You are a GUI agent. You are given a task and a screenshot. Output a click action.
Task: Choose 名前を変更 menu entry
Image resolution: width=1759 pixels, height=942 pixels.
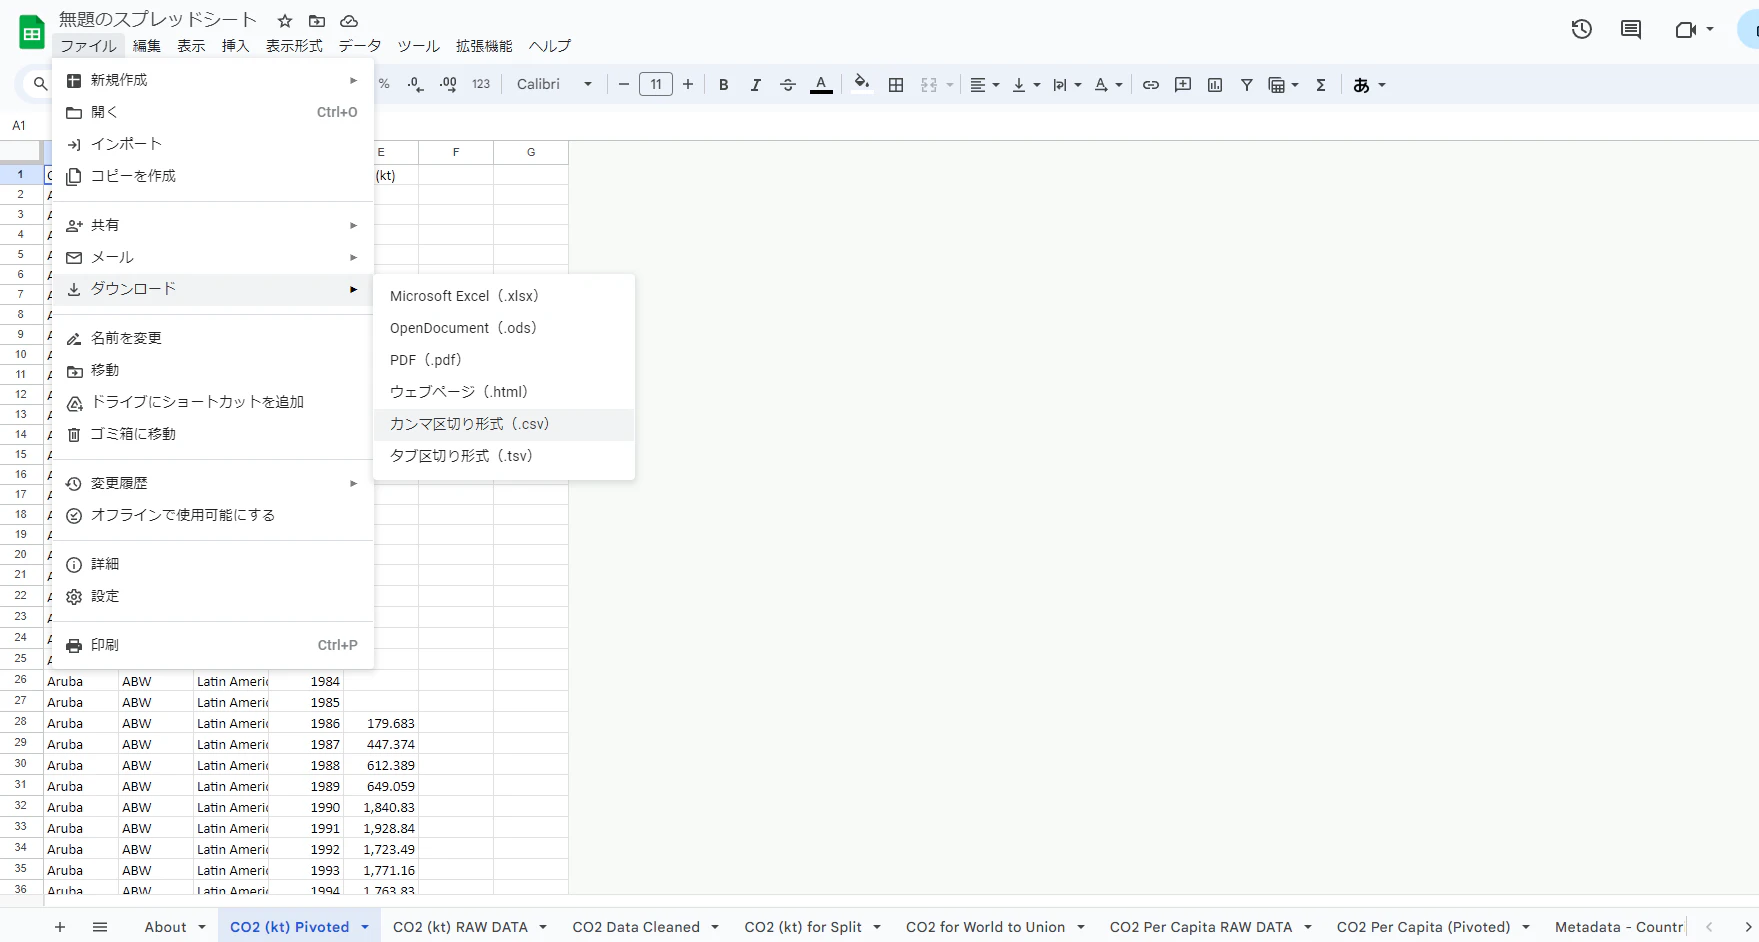click(213, 338)
